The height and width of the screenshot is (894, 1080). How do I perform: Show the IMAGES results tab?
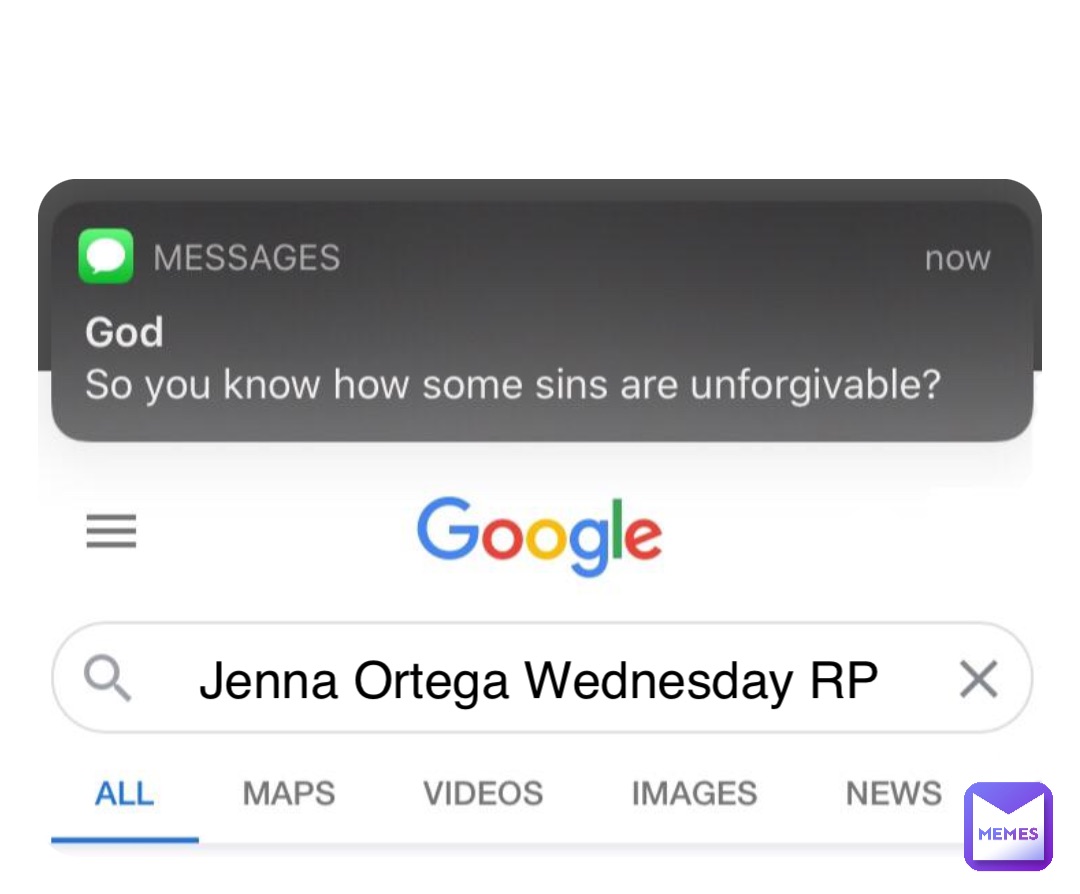point(694,794)
